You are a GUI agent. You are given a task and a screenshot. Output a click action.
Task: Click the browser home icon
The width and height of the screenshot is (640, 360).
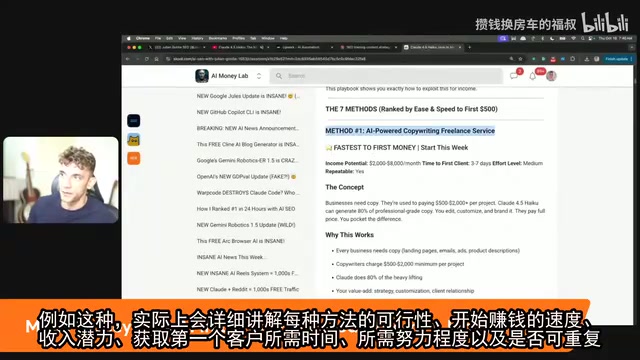(x=156, y=59)
